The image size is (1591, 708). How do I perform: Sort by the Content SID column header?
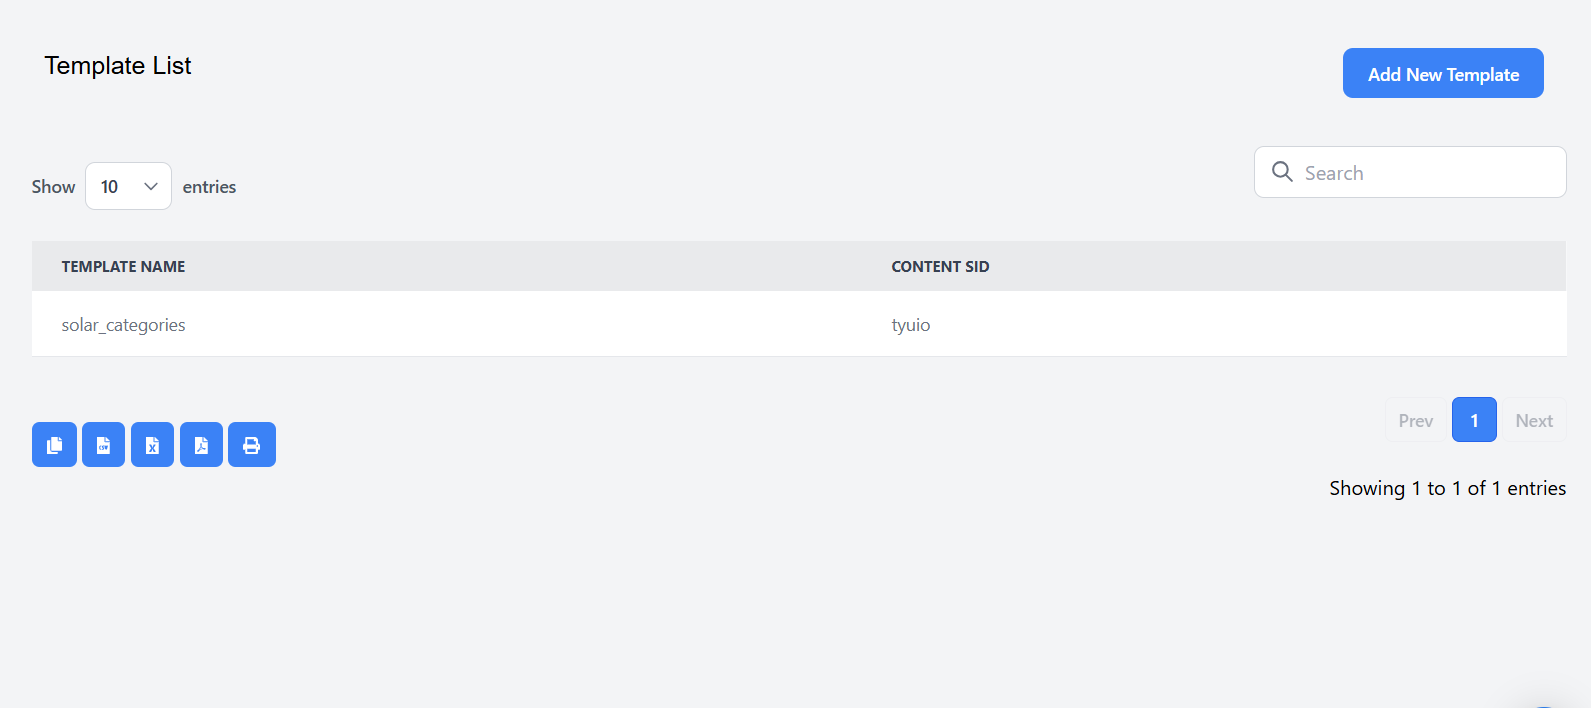tap(940, 267)
